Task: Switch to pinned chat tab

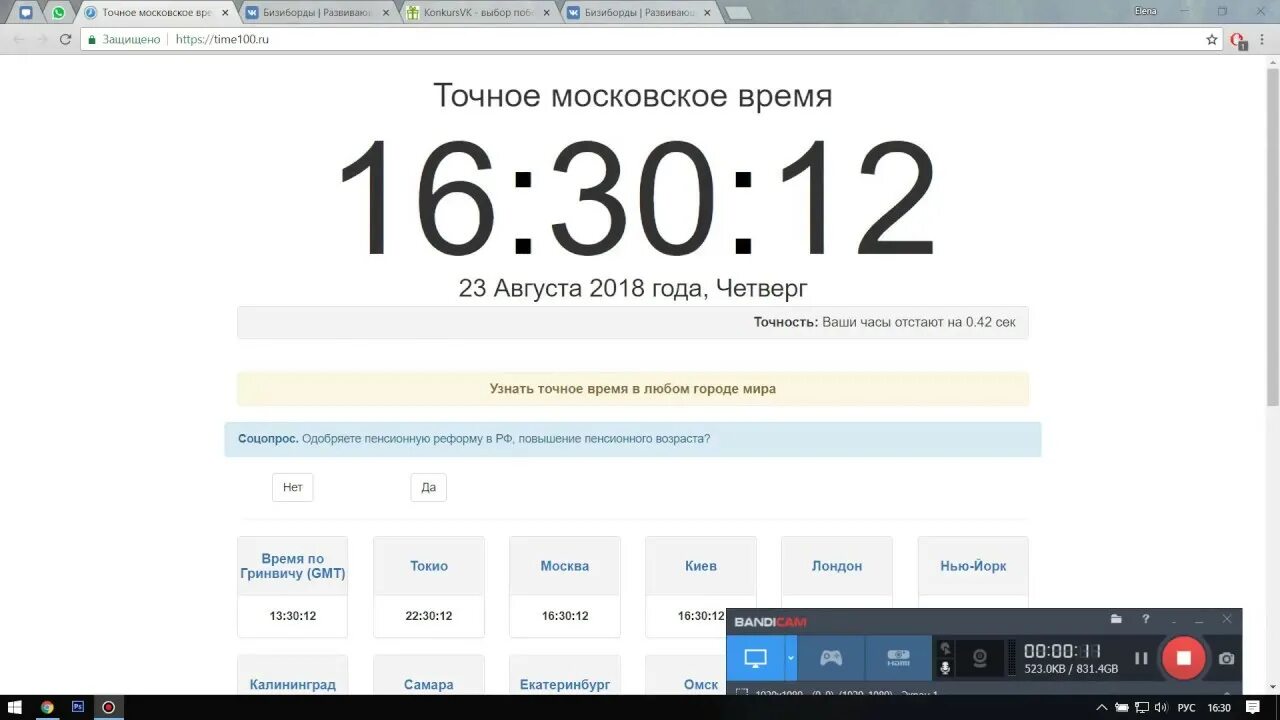Action: click(x=26, y=13)
